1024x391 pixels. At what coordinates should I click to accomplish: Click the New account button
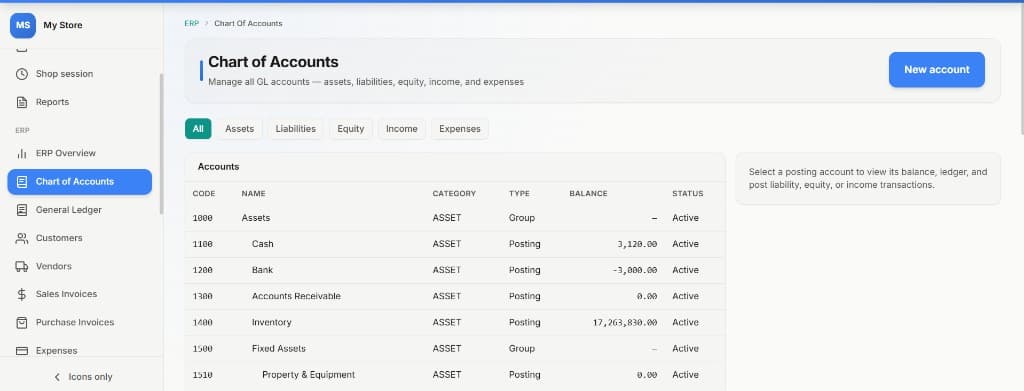[x=936, y=70]
